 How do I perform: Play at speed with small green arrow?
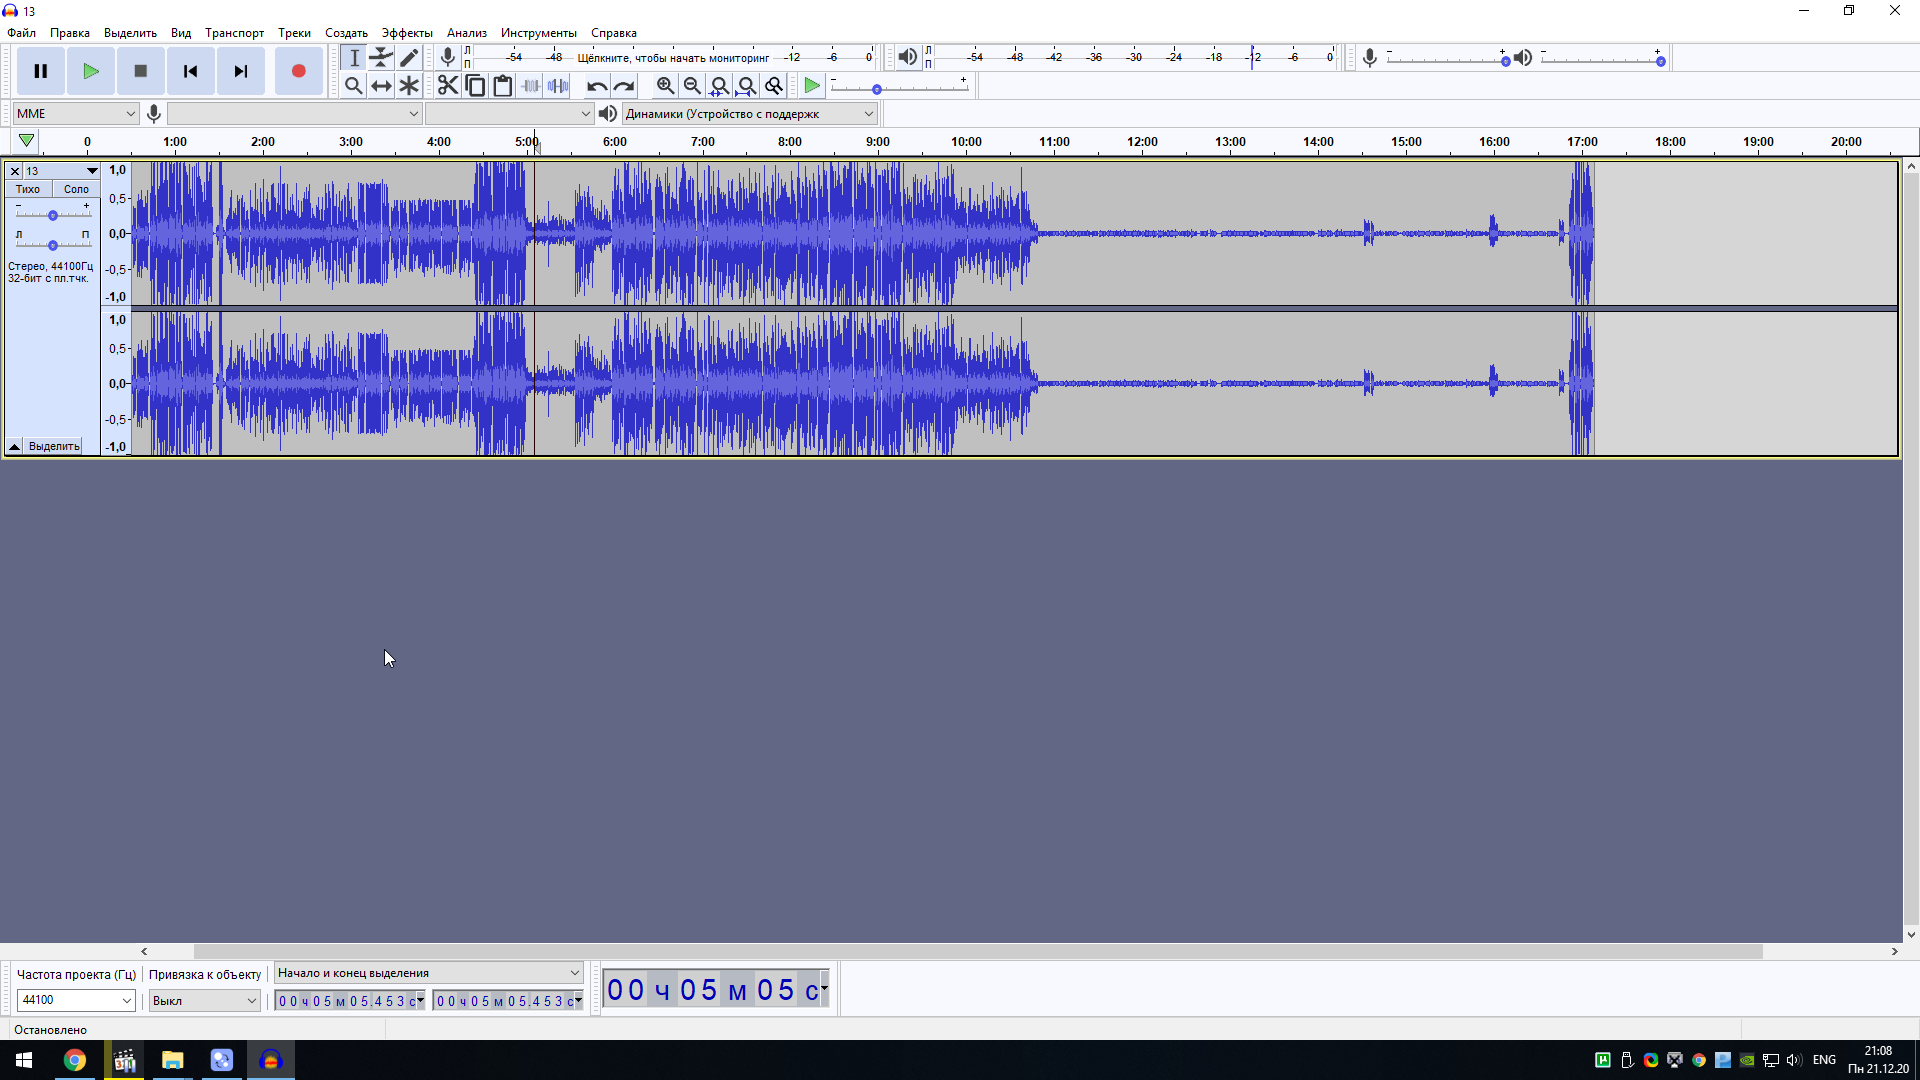812,86
